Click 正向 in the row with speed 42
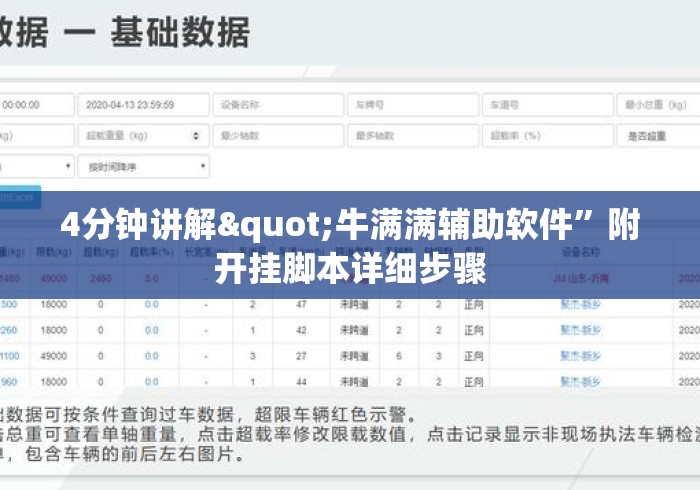The width and height of the screenshot is (700, 490). [474, 330]
